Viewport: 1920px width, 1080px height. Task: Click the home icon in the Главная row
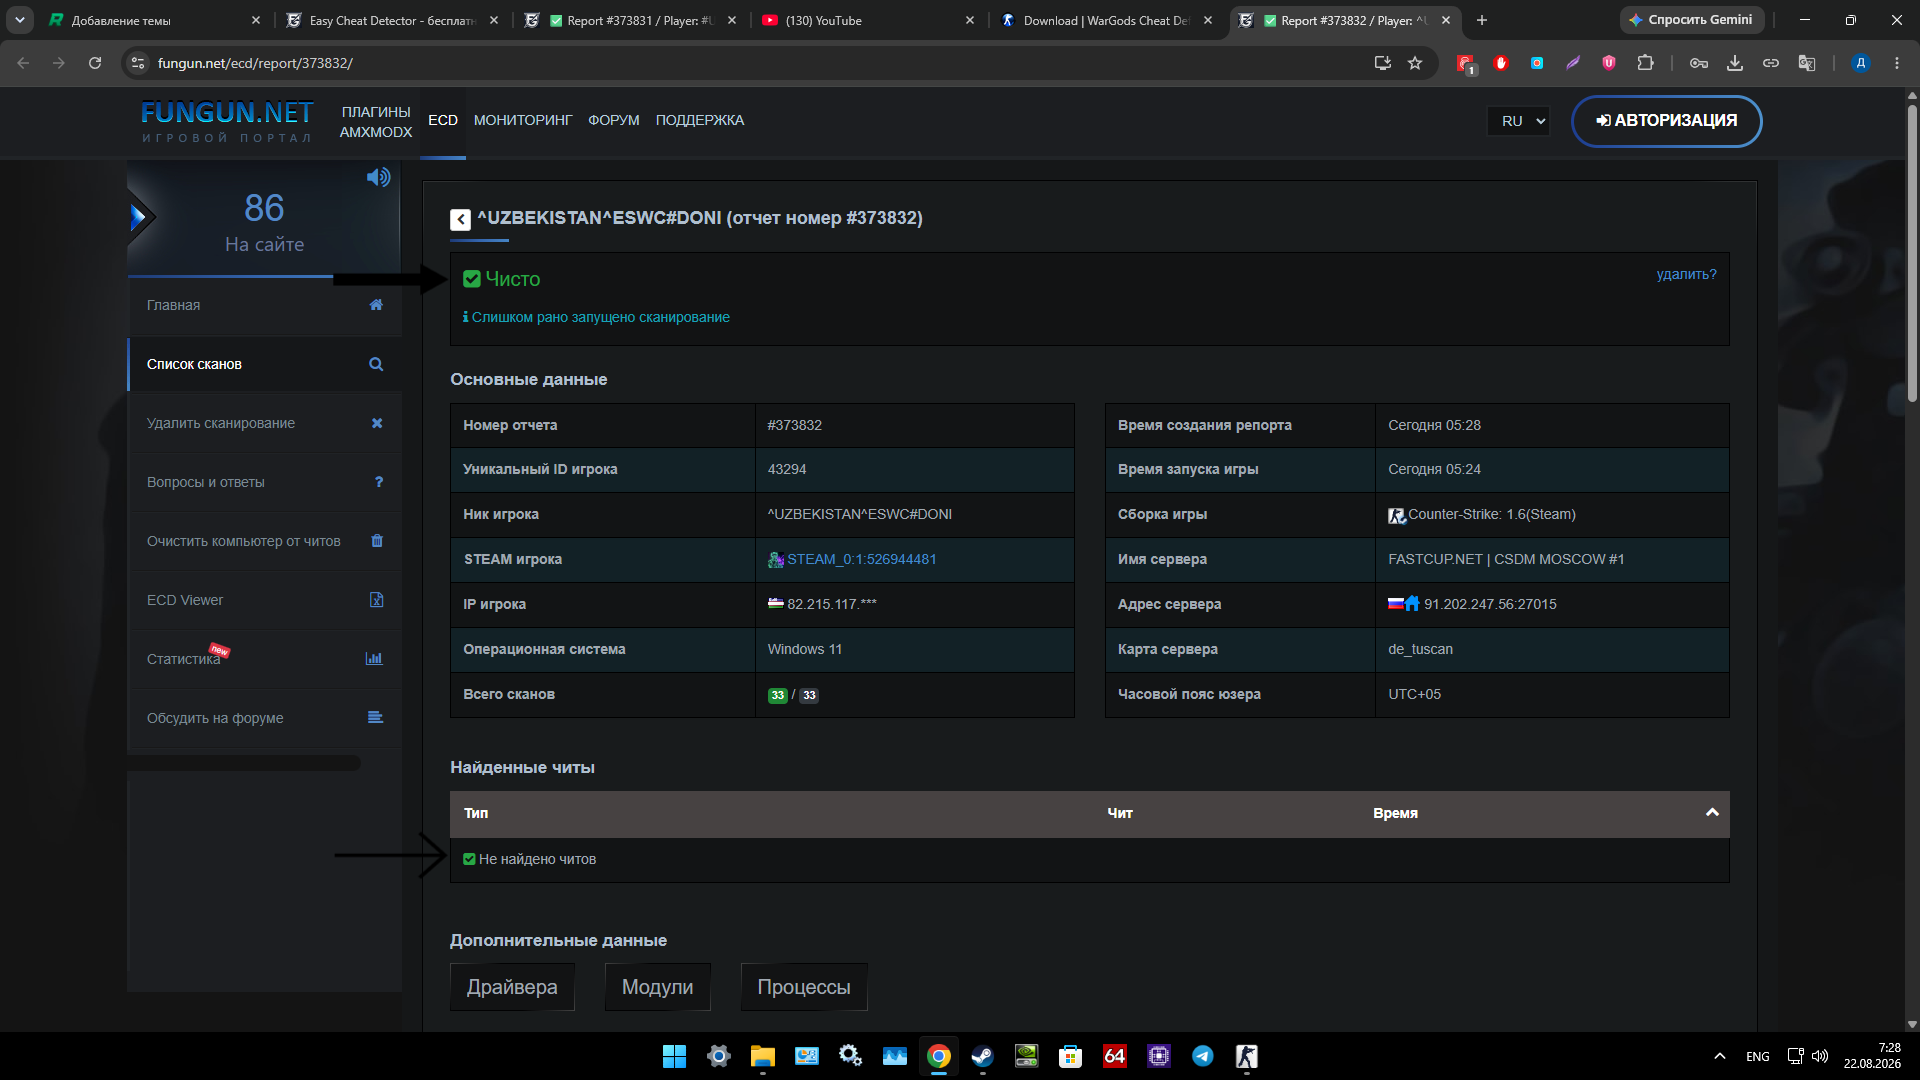click(376, 305)
